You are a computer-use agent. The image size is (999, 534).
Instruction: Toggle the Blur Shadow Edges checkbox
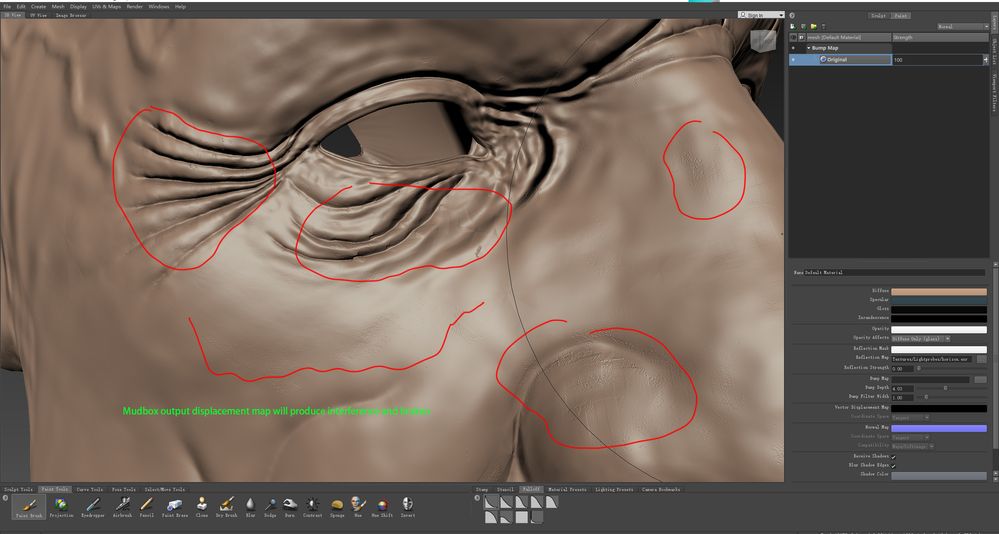(x=894, y=466)
